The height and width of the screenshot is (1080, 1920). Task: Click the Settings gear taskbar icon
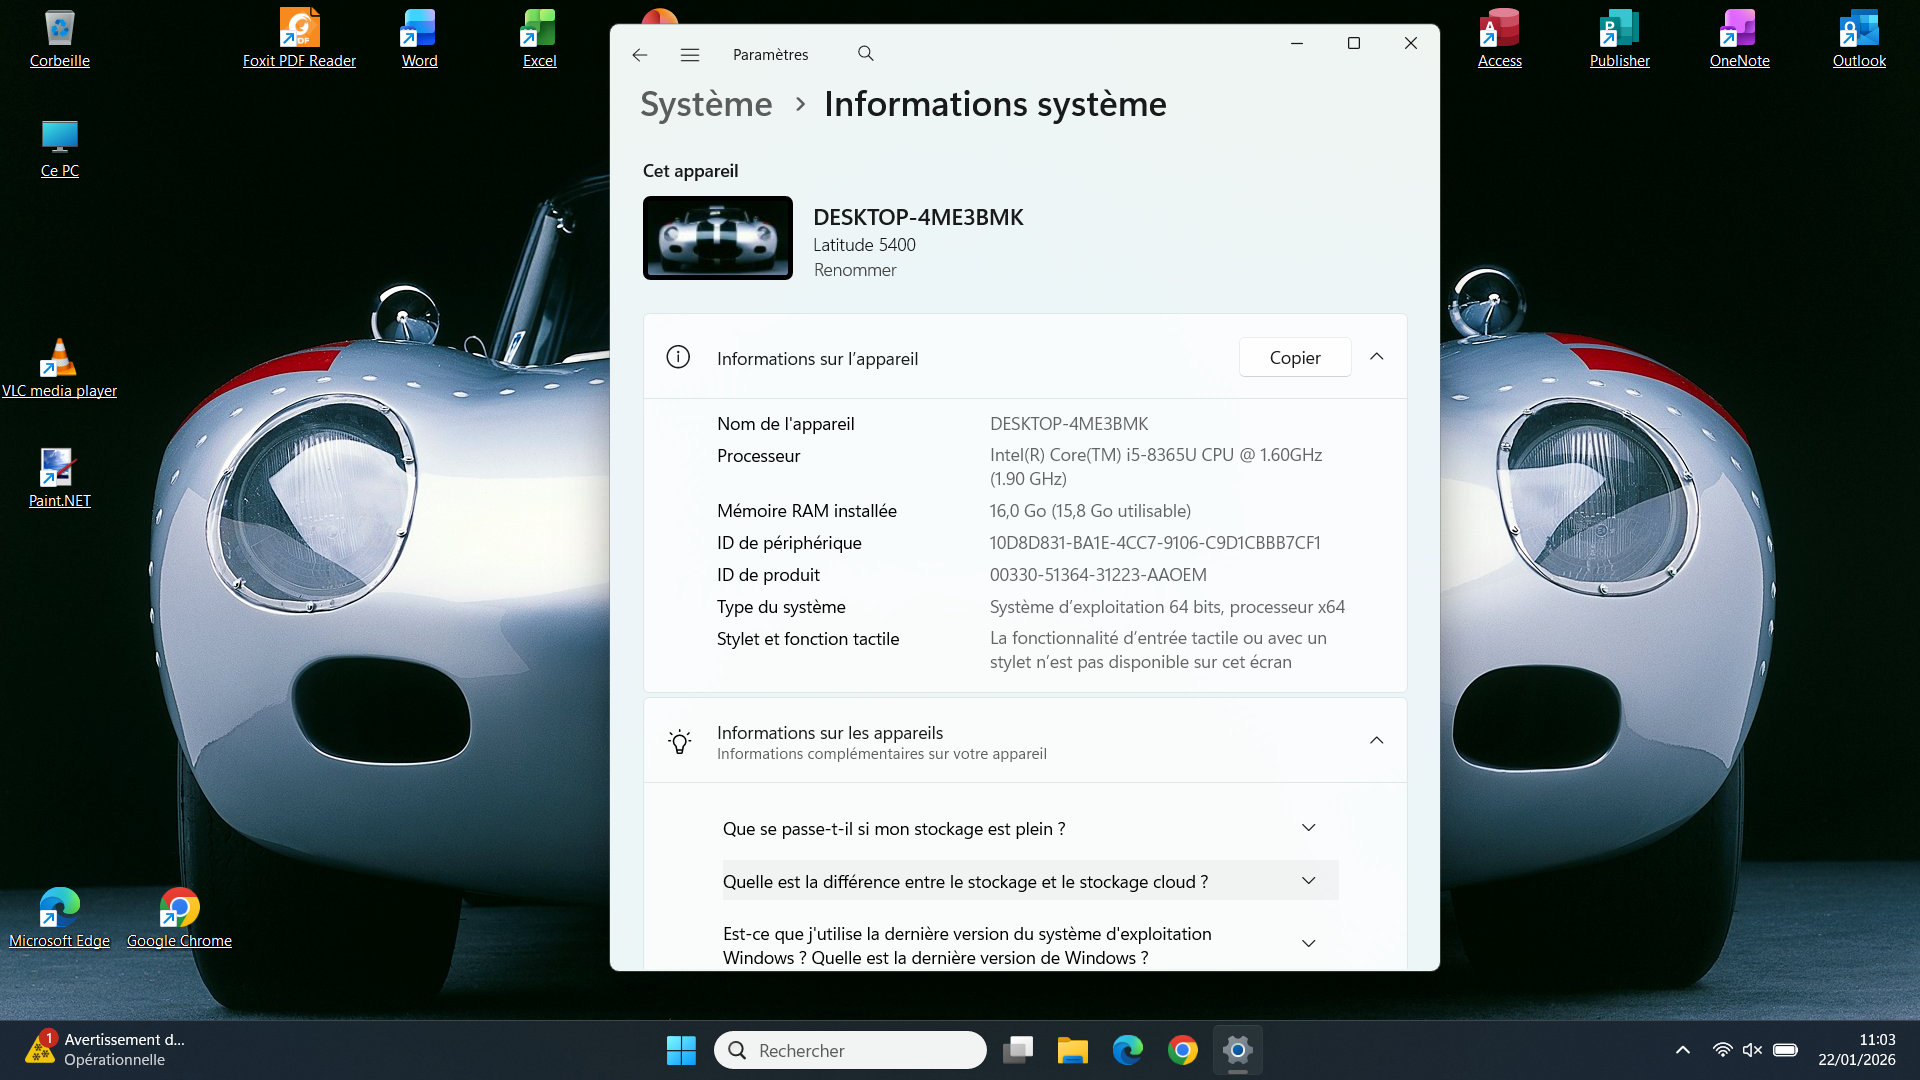pyautogui.click(x=1238, y=1050)
